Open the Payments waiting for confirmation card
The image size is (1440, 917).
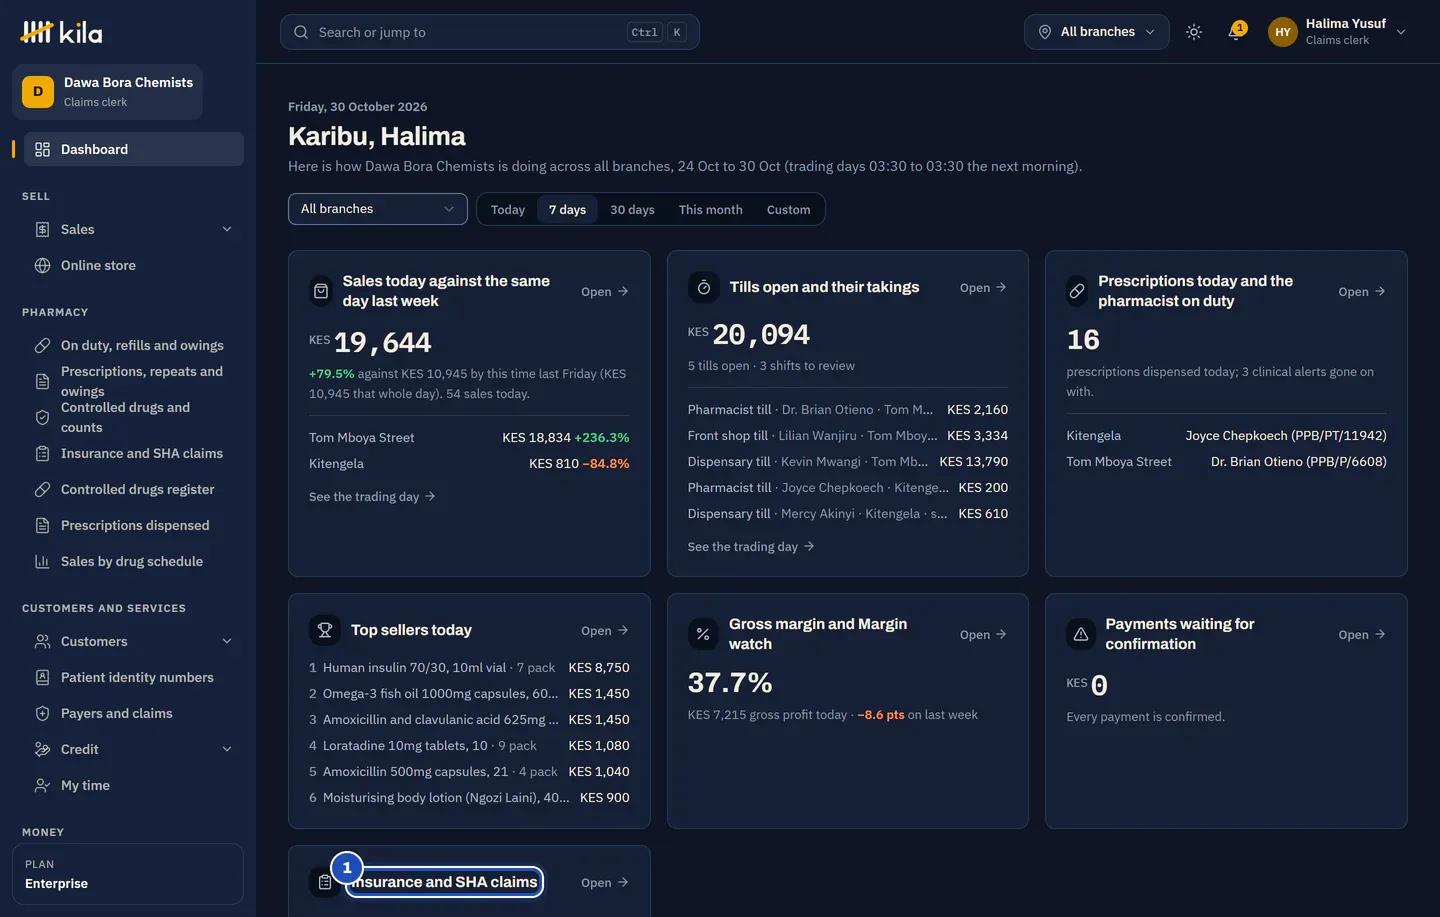tap(1362, 635)
